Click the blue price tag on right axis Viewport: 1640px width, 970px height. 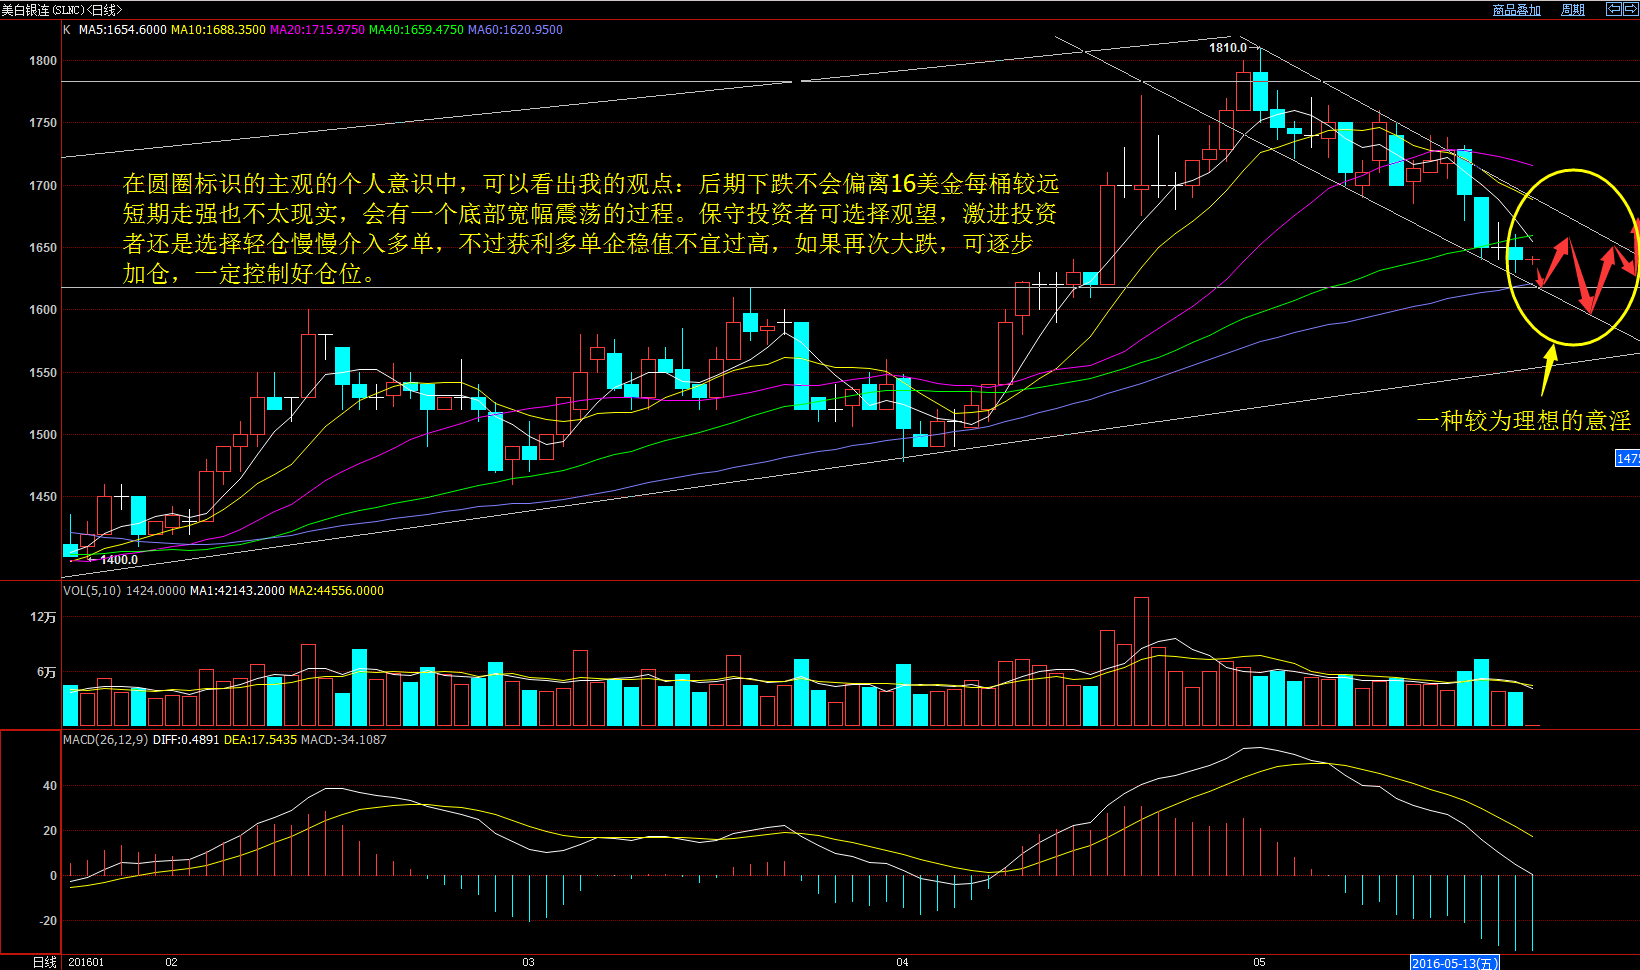tap(1628, 458)
